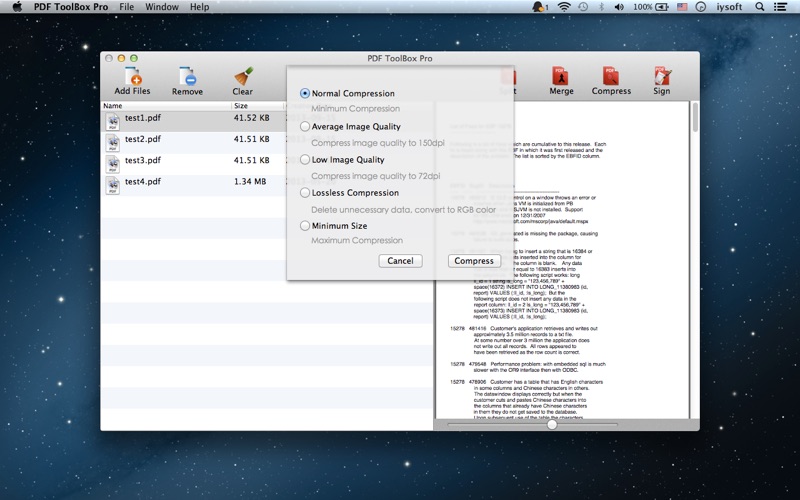Open the iysoft user menu
The width and height of the screenshot is (800, 500).
click(729, 7)
